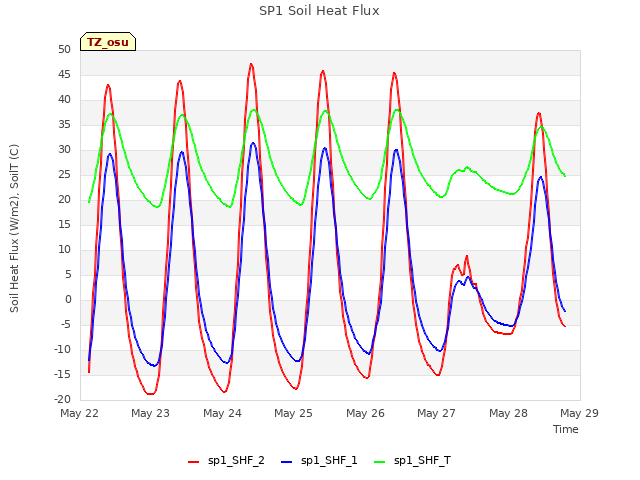Click the highest red peak on May 24
Image resolution: width=640 pixels, height=480 pixels.
click(x=251, y=64)
